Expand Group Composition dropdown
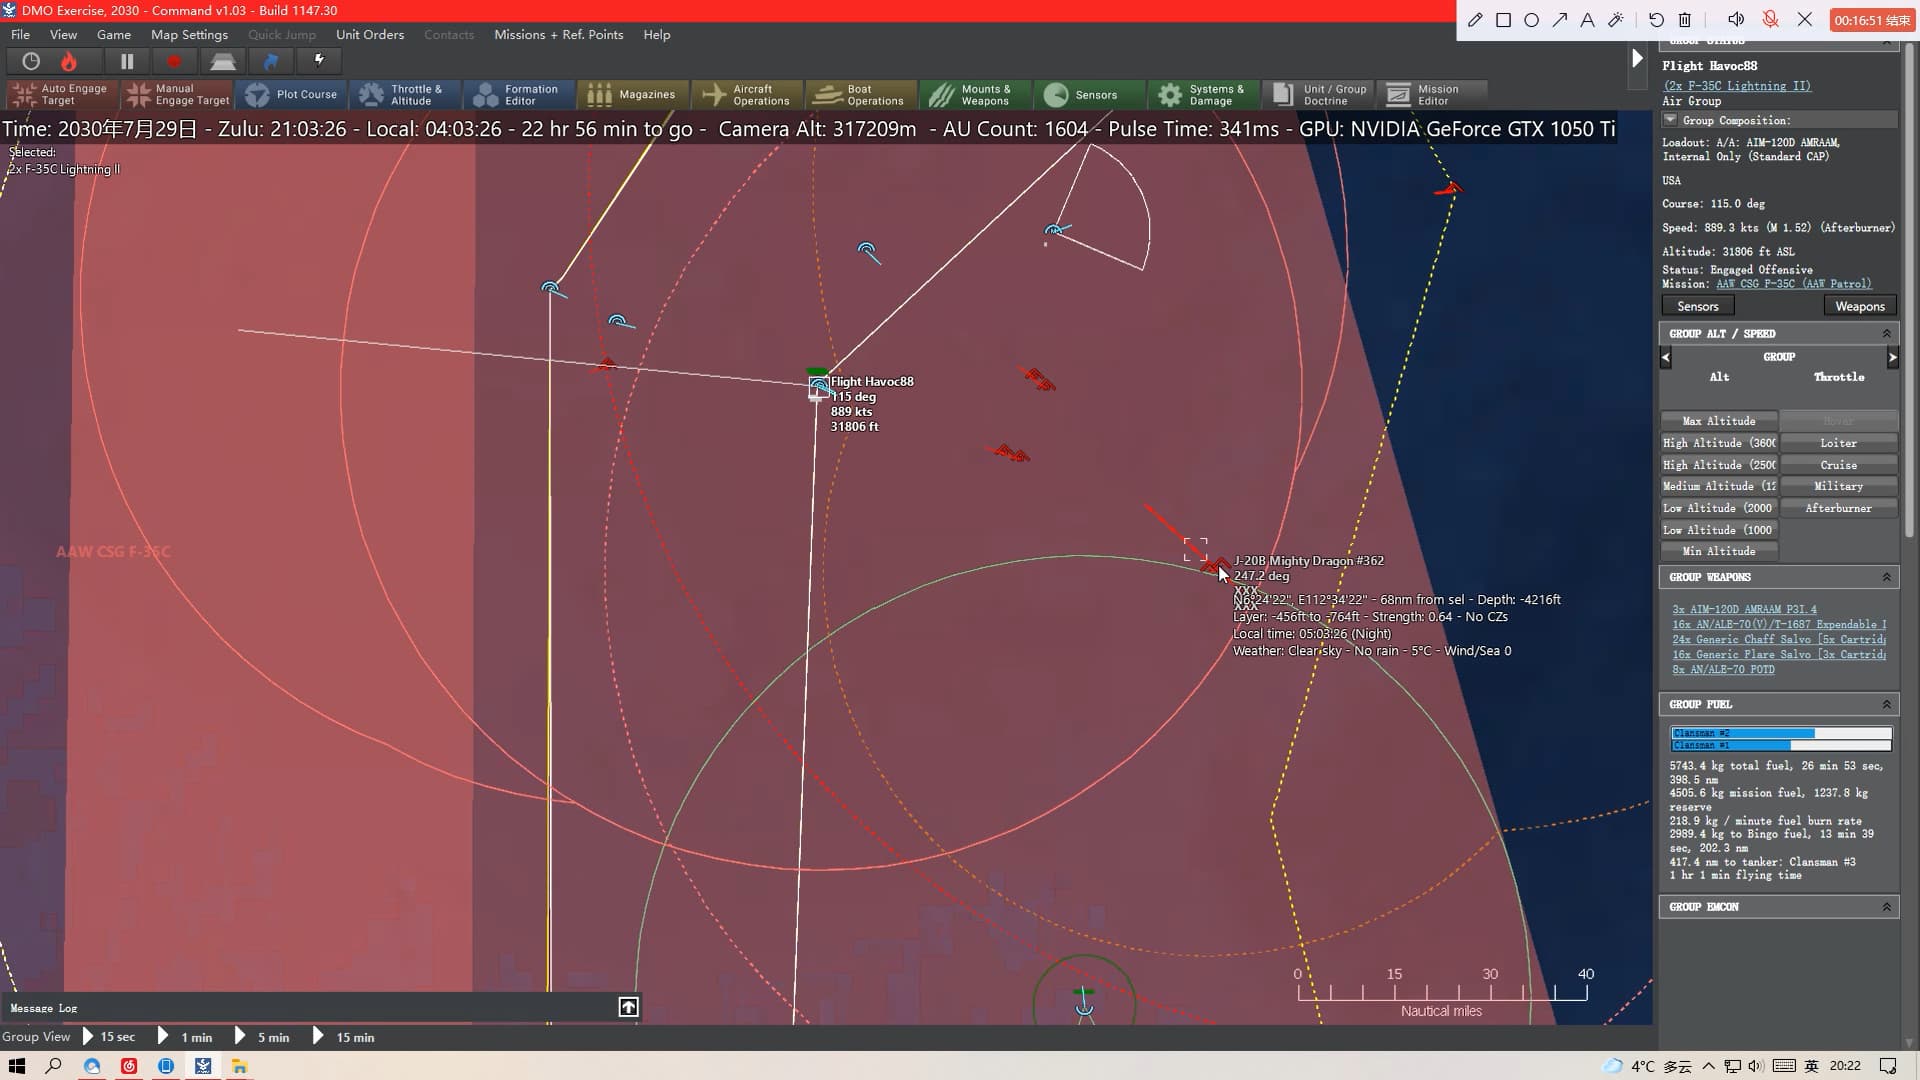The image size is (1920, 1080). (1670, 120)
